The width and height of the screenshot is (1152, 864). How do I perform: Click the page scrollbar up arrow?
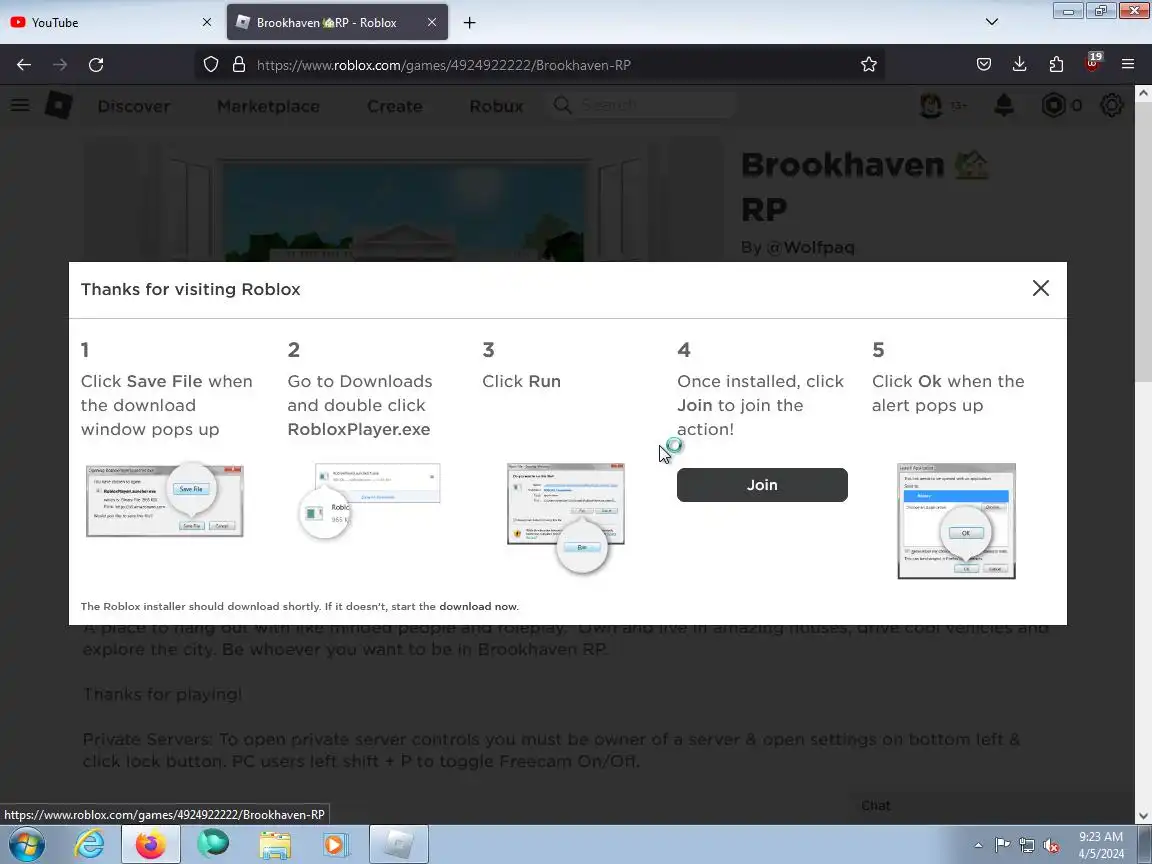click(1142, 93)
